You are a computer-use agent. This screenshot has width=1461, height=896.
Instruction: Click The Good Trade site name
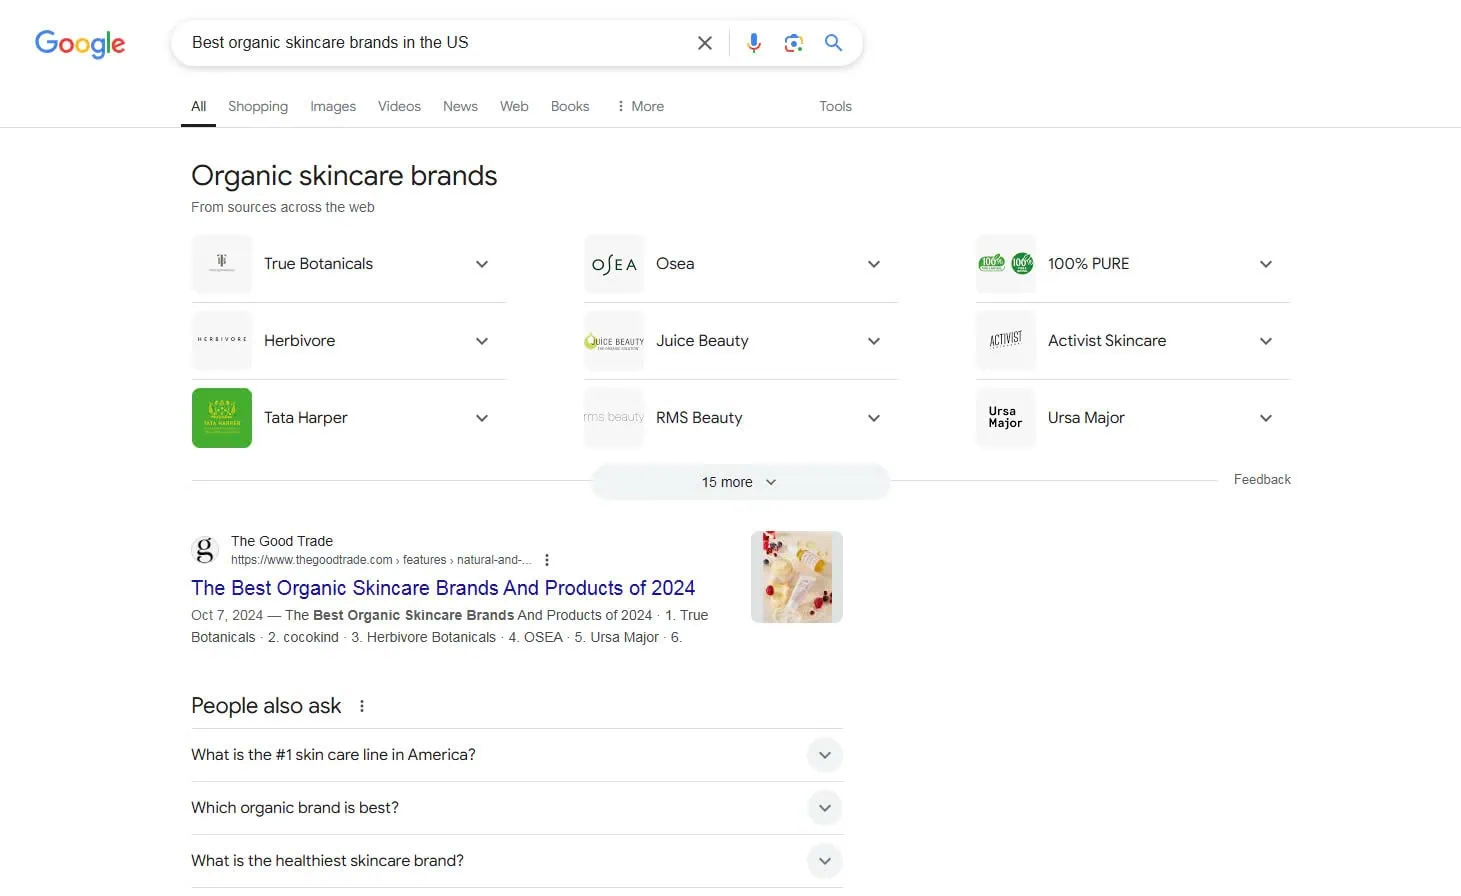point(282,541)
